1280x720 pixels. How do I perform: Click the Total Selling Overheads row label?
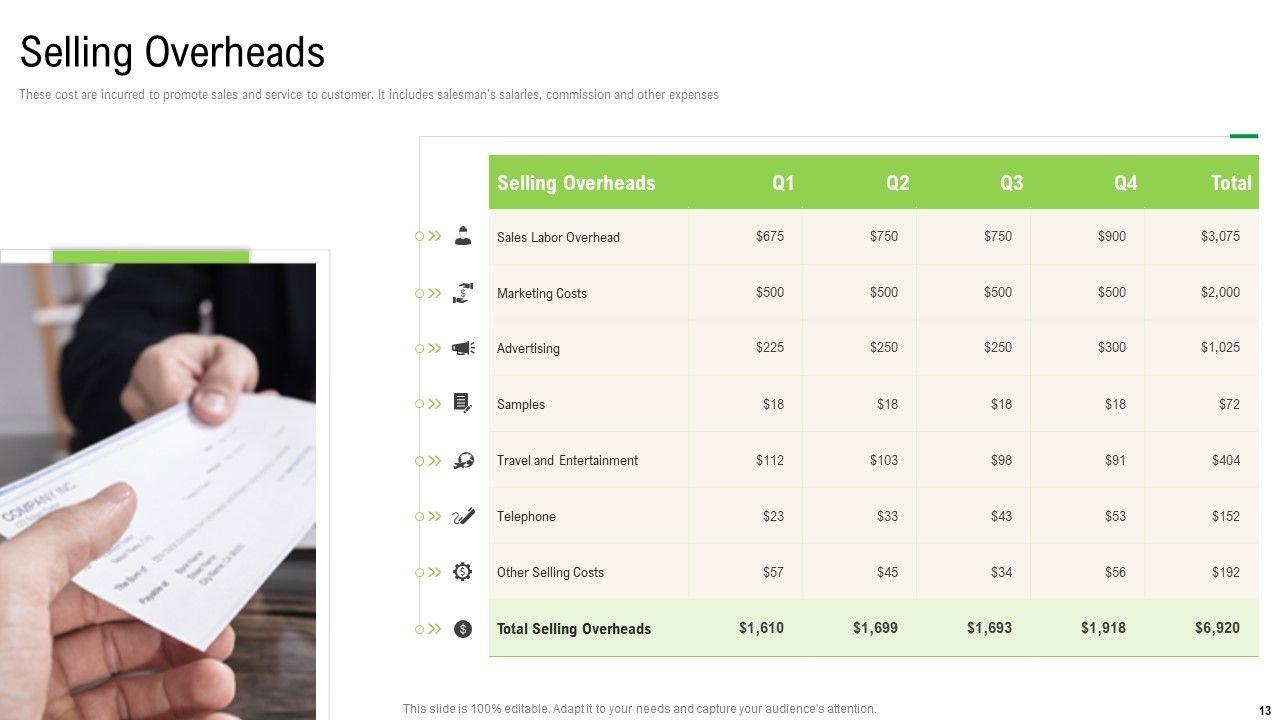[574, 629]
